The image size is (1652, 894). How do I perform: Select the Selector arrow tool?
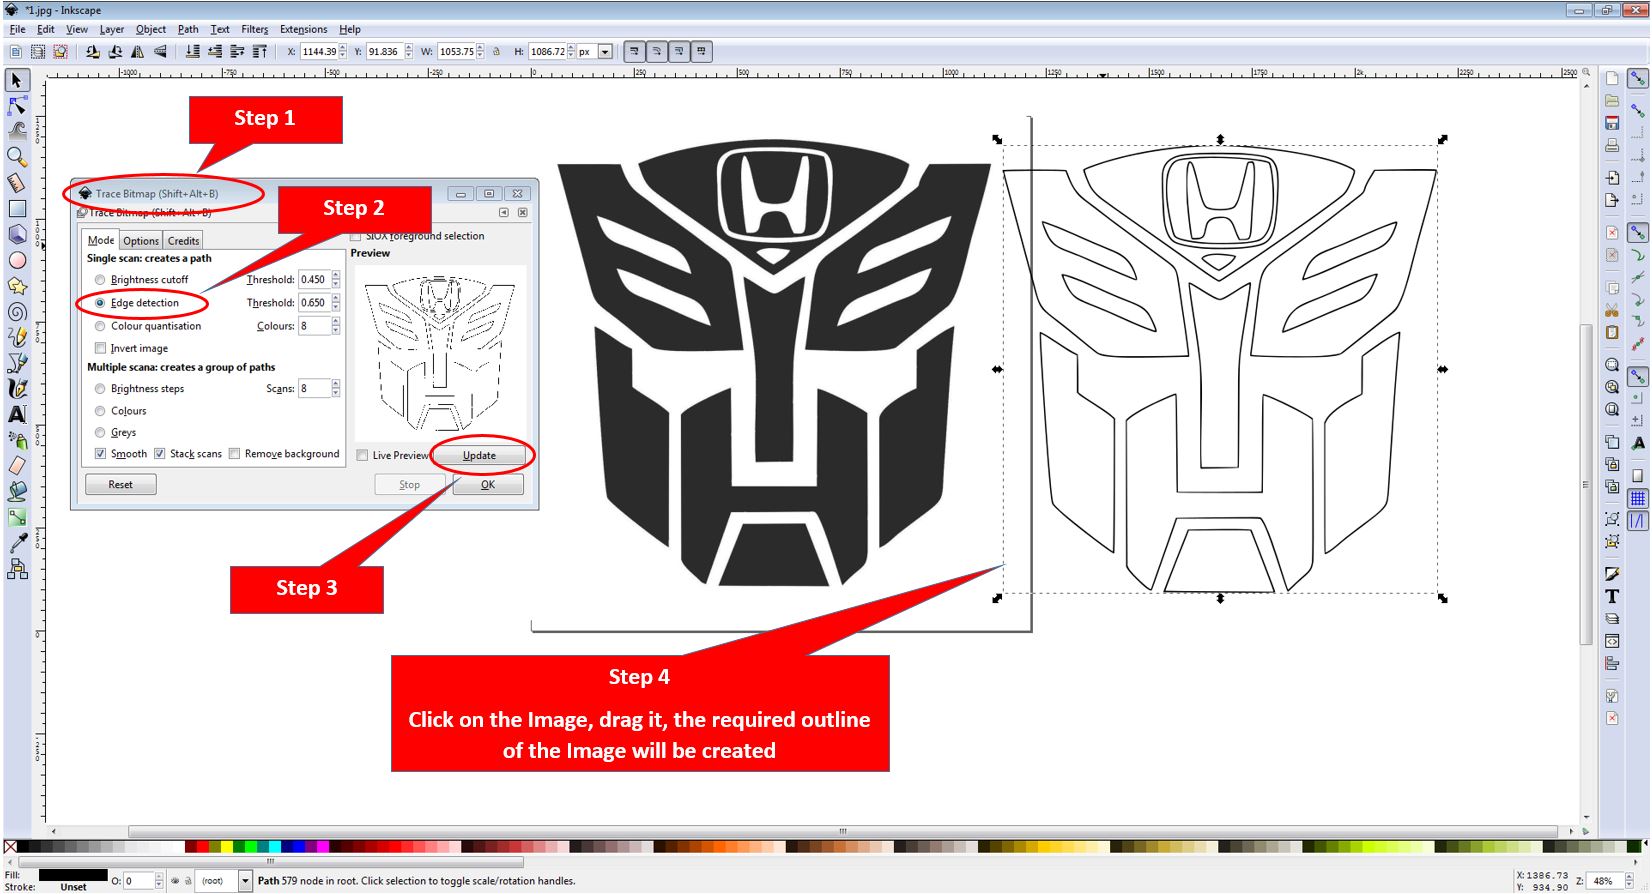pos(17,80)
